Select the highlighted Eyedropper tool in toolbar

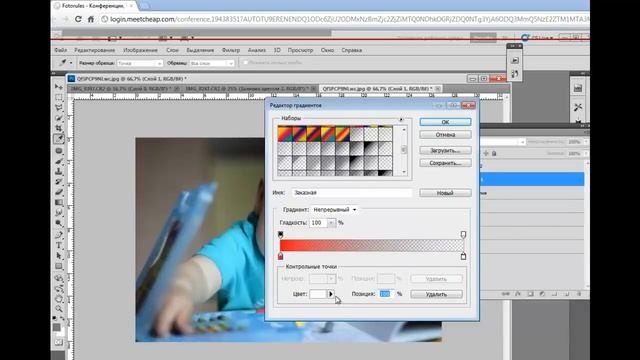click(59, 139)
